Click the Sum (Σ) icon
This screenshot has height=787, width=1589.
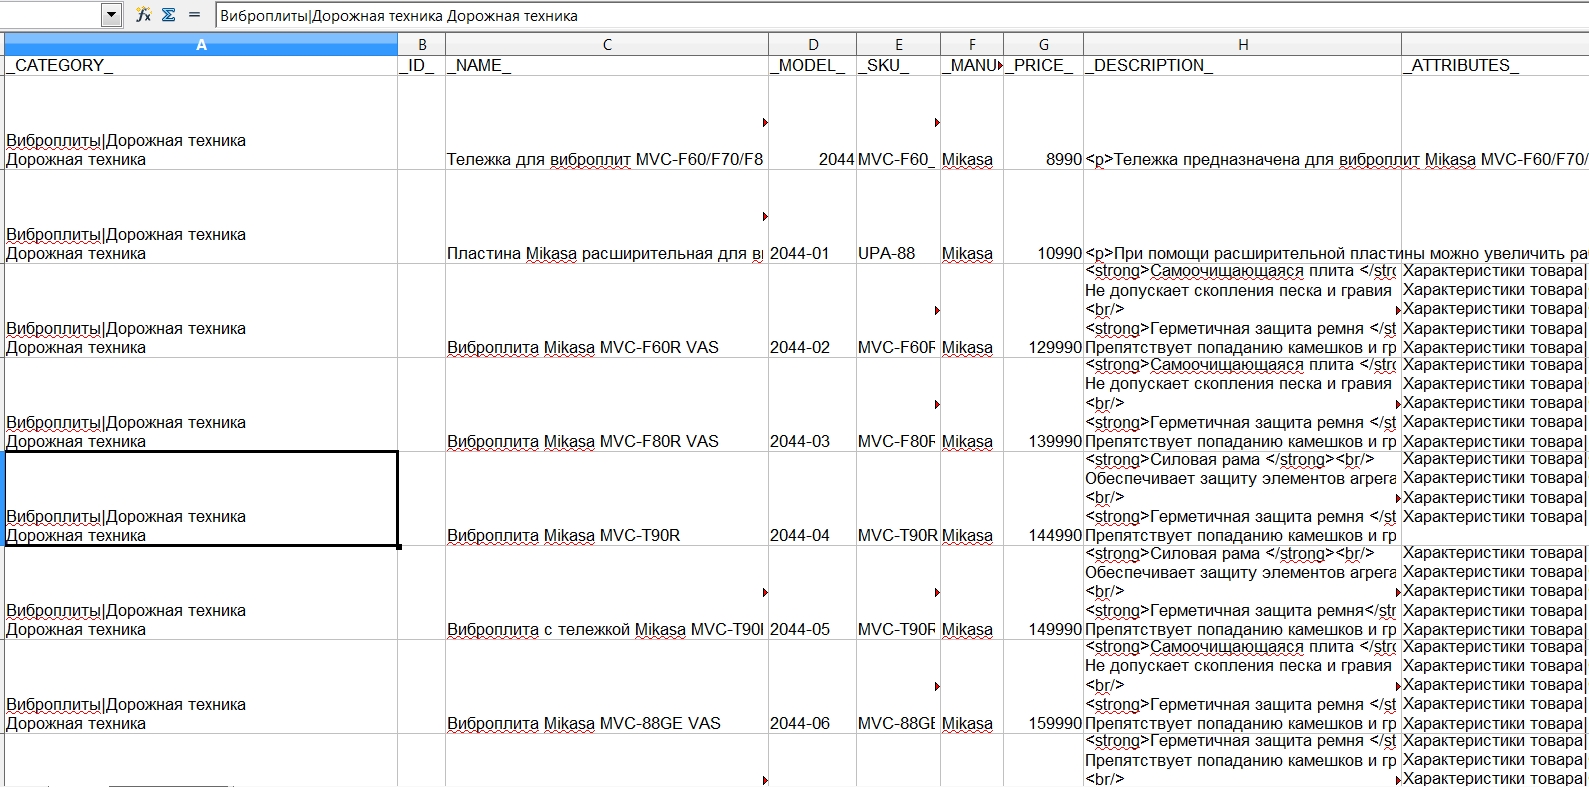pyautogui.click(x=168, y=15)
